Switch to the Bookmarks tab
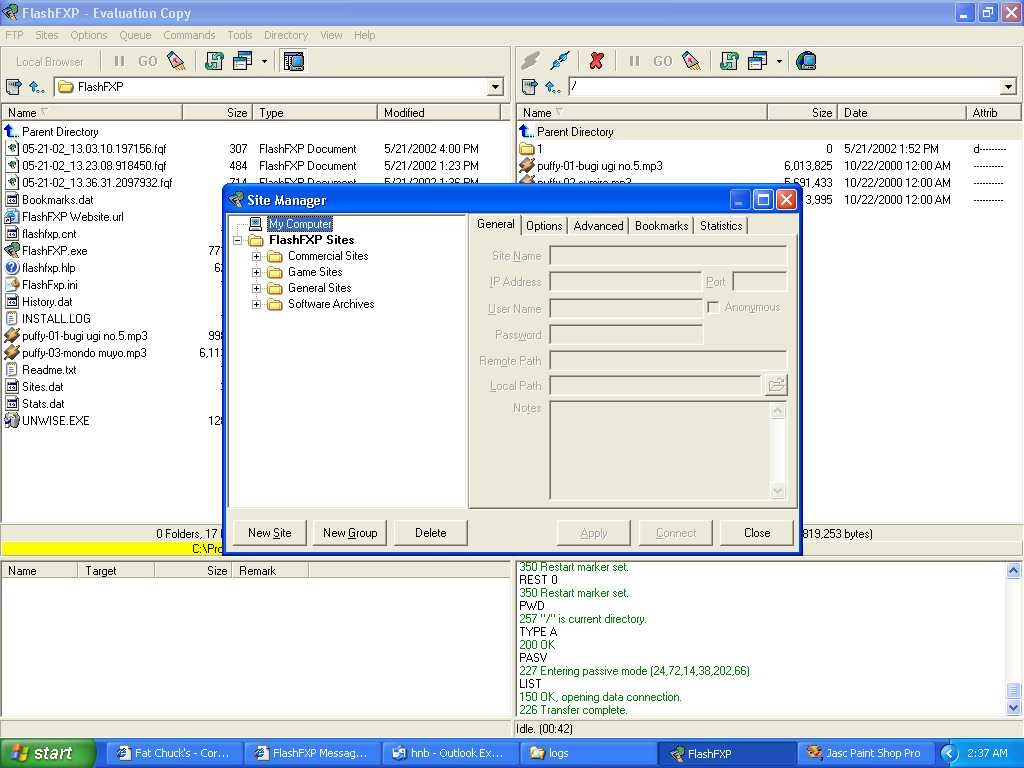 pos(661,225)
